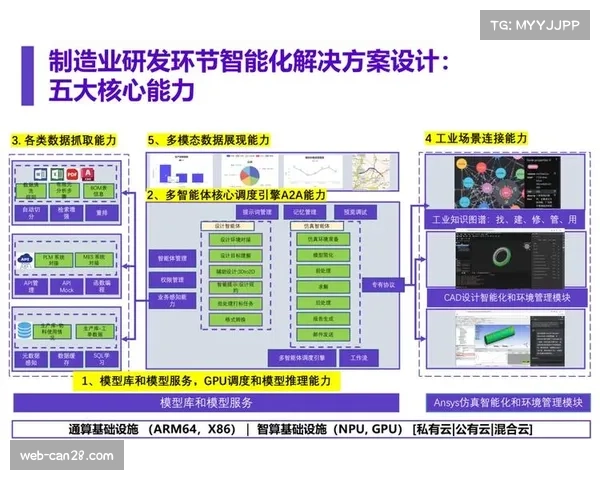Click the 权限管理 block
600x480 pixels.
[x=173, y=280]
